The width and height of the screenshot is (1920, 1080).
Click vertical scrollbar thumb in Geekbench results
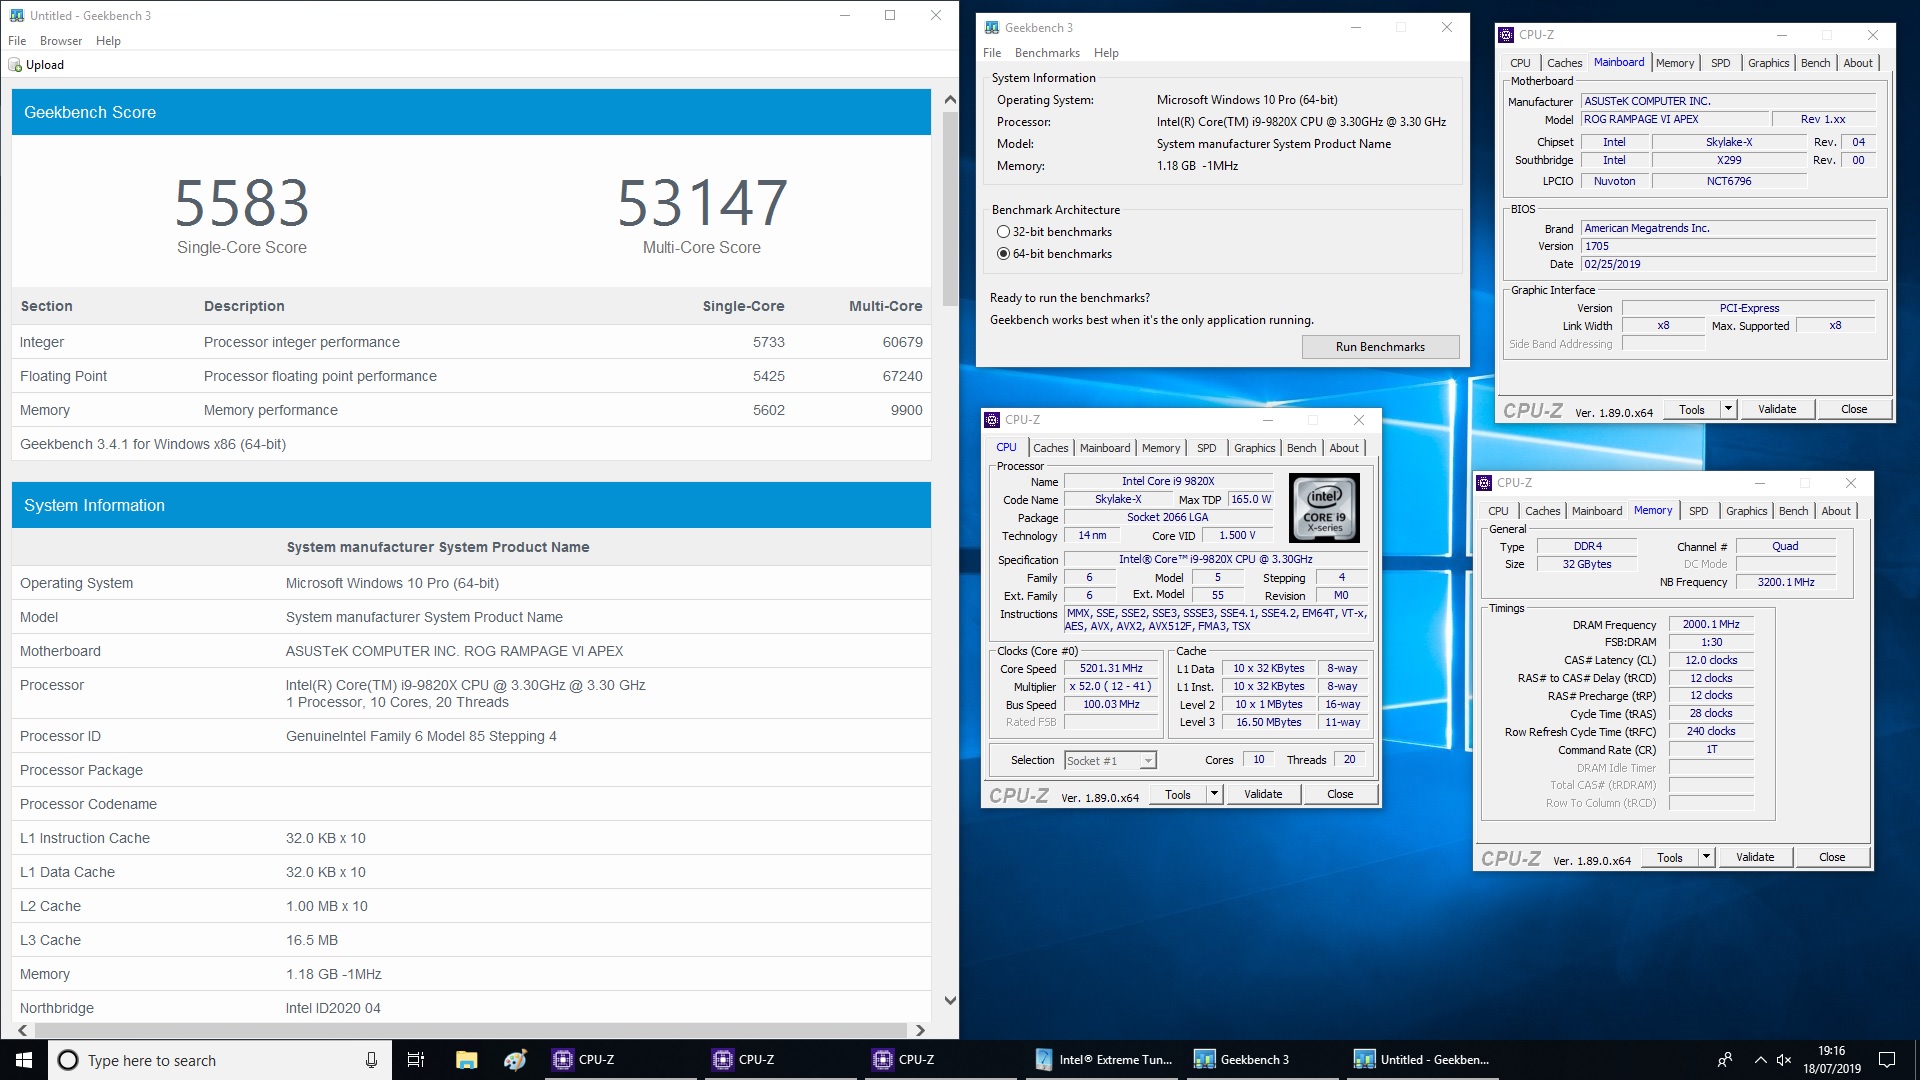pyautogui.click(x=950, y=210)
